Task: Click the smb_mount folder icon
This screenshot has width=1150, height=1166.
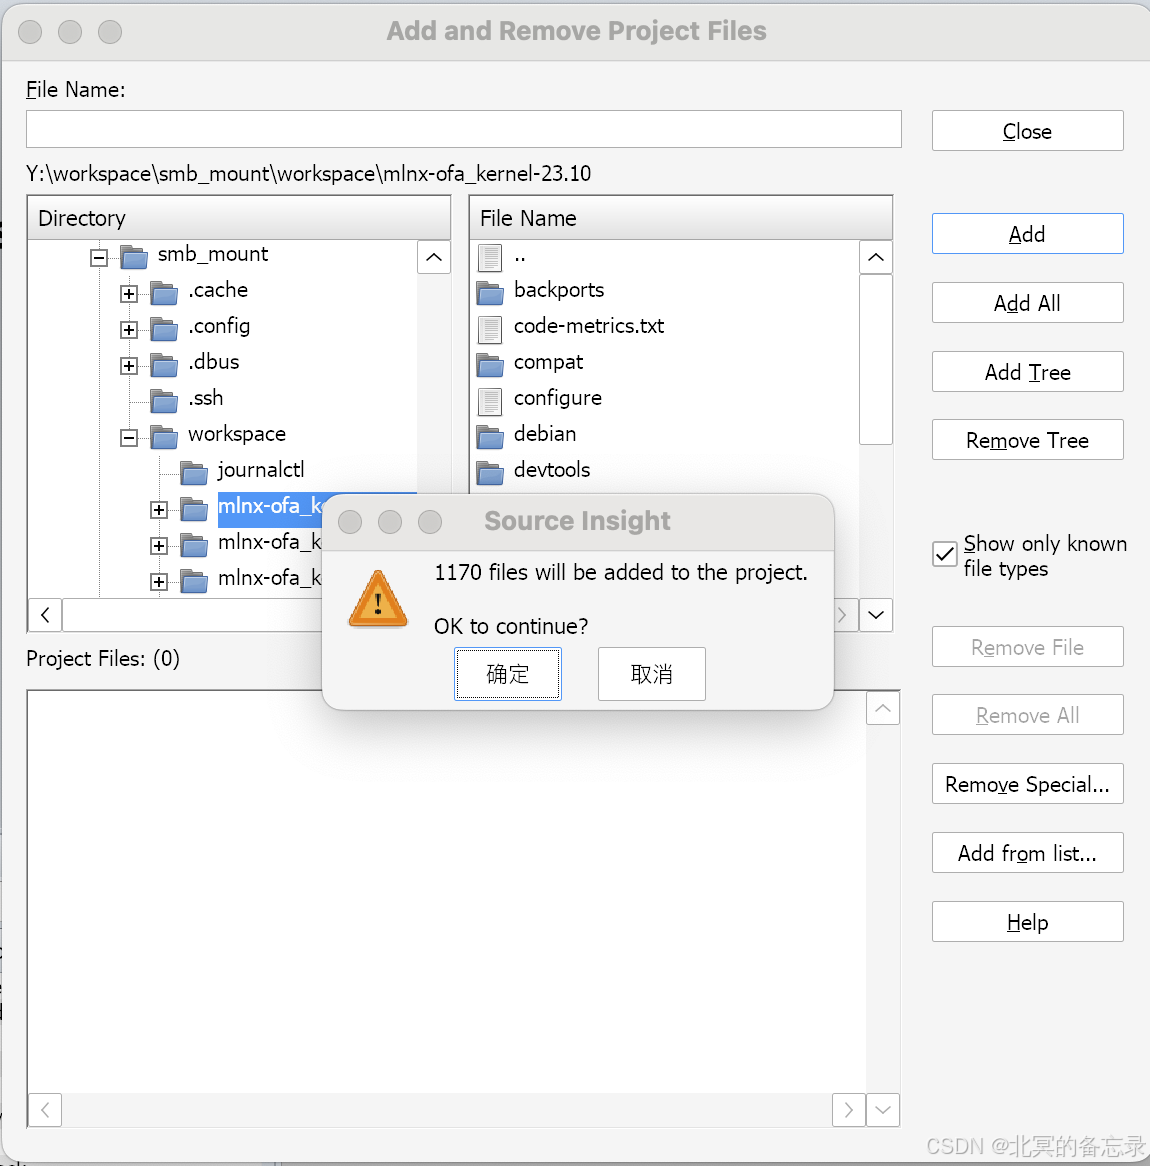Action: coord(134,257)
